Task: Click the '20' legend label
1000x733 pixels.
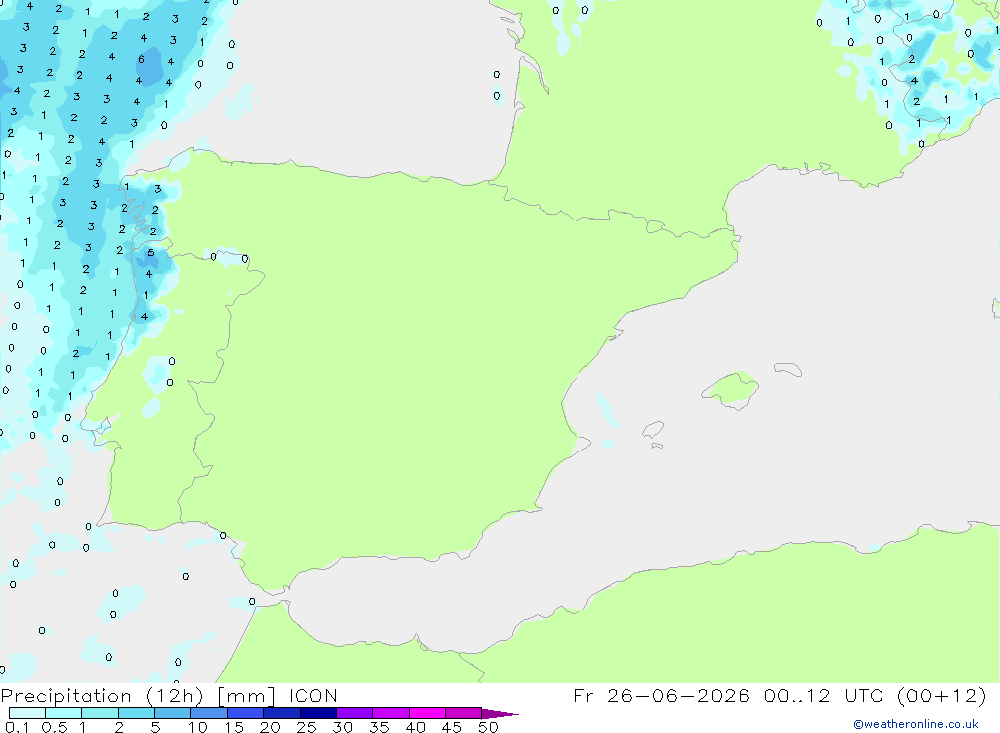Action: coord(270,727)
